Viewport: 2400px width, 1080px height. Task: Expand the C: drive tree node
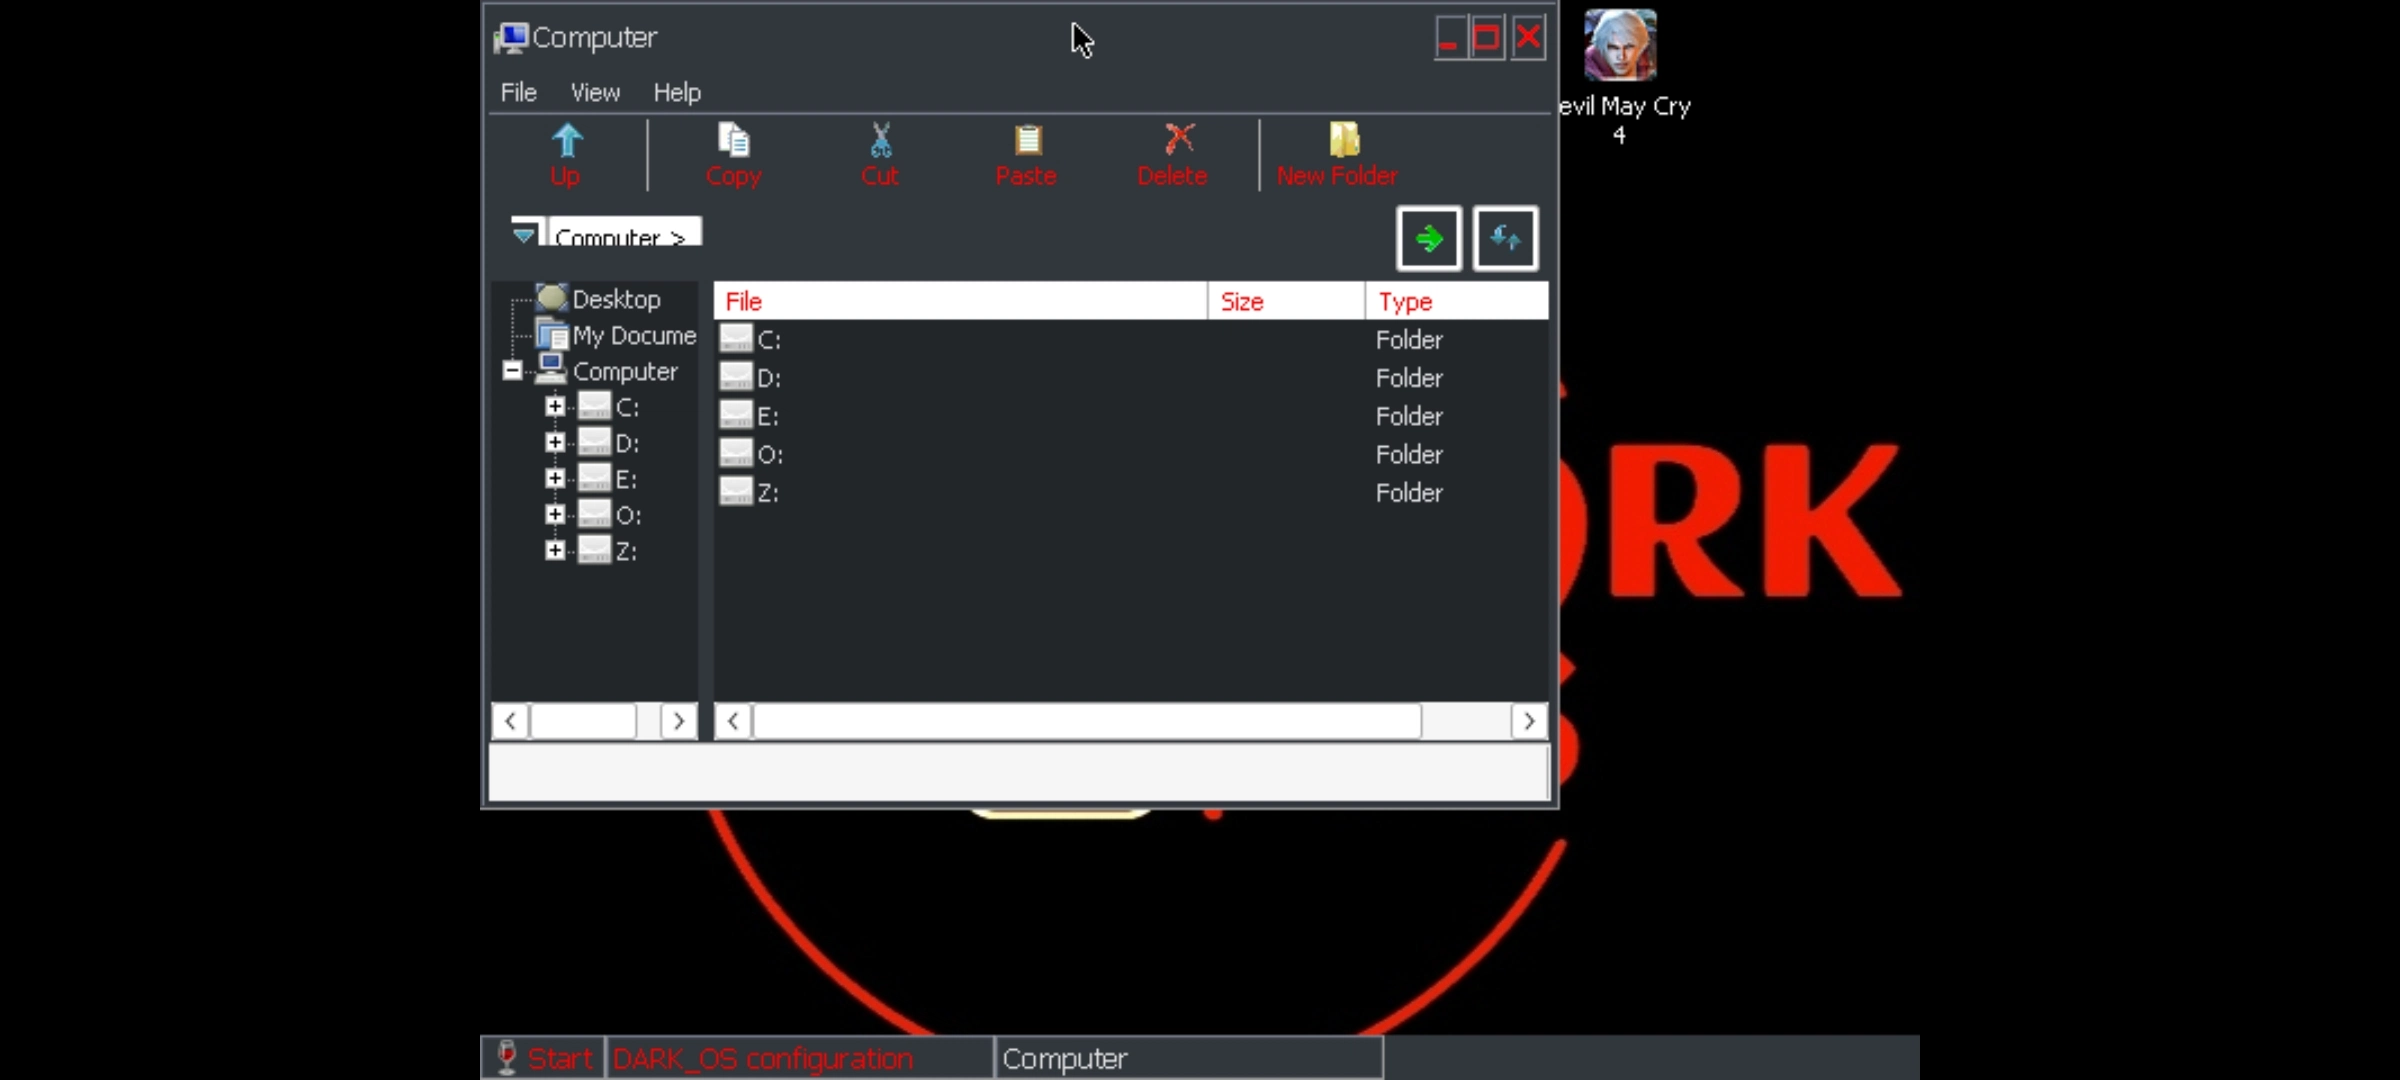click(x=555, y=406)
